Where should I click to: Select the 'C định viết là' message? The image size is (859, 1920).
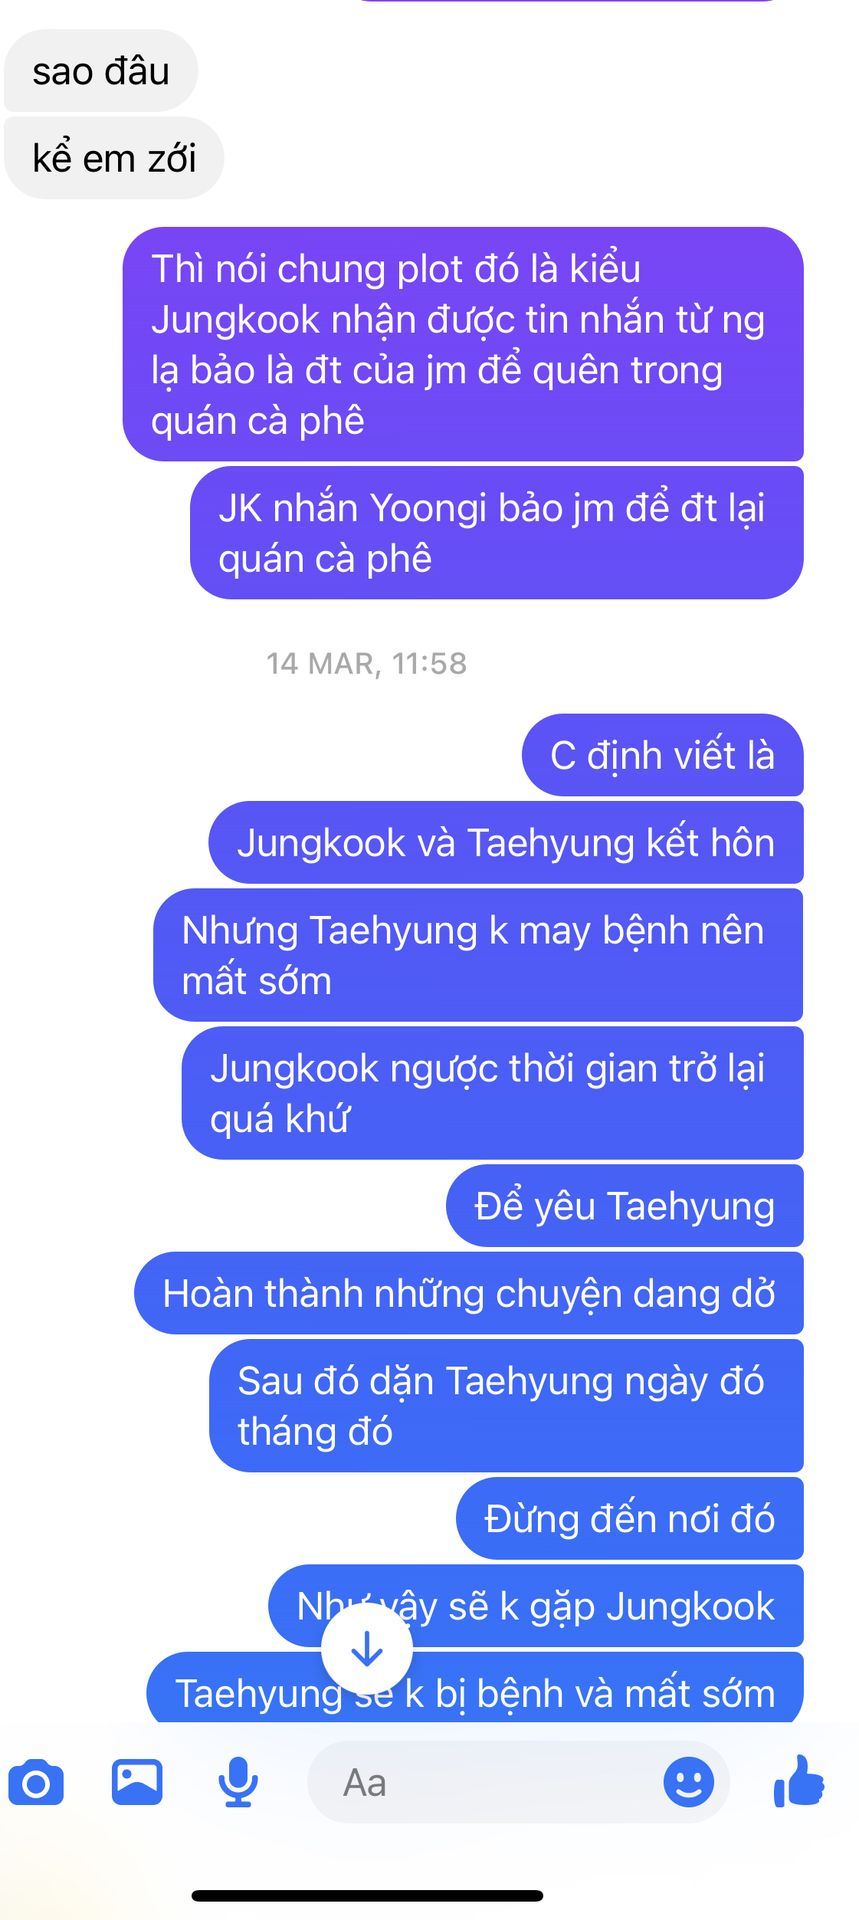(x=663, y=755)
